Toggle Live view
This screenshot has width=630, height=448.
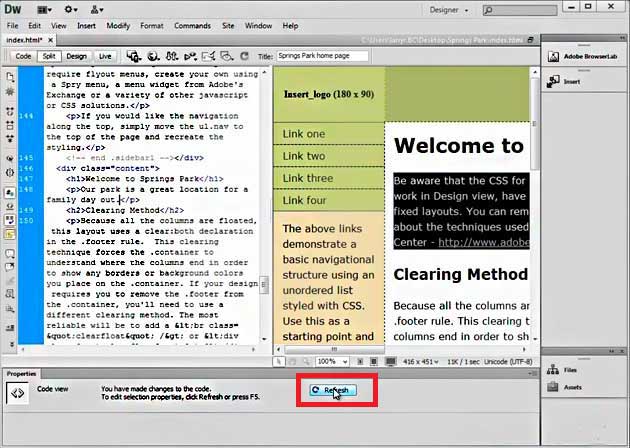pyautogui.click(x=105, y=56)
